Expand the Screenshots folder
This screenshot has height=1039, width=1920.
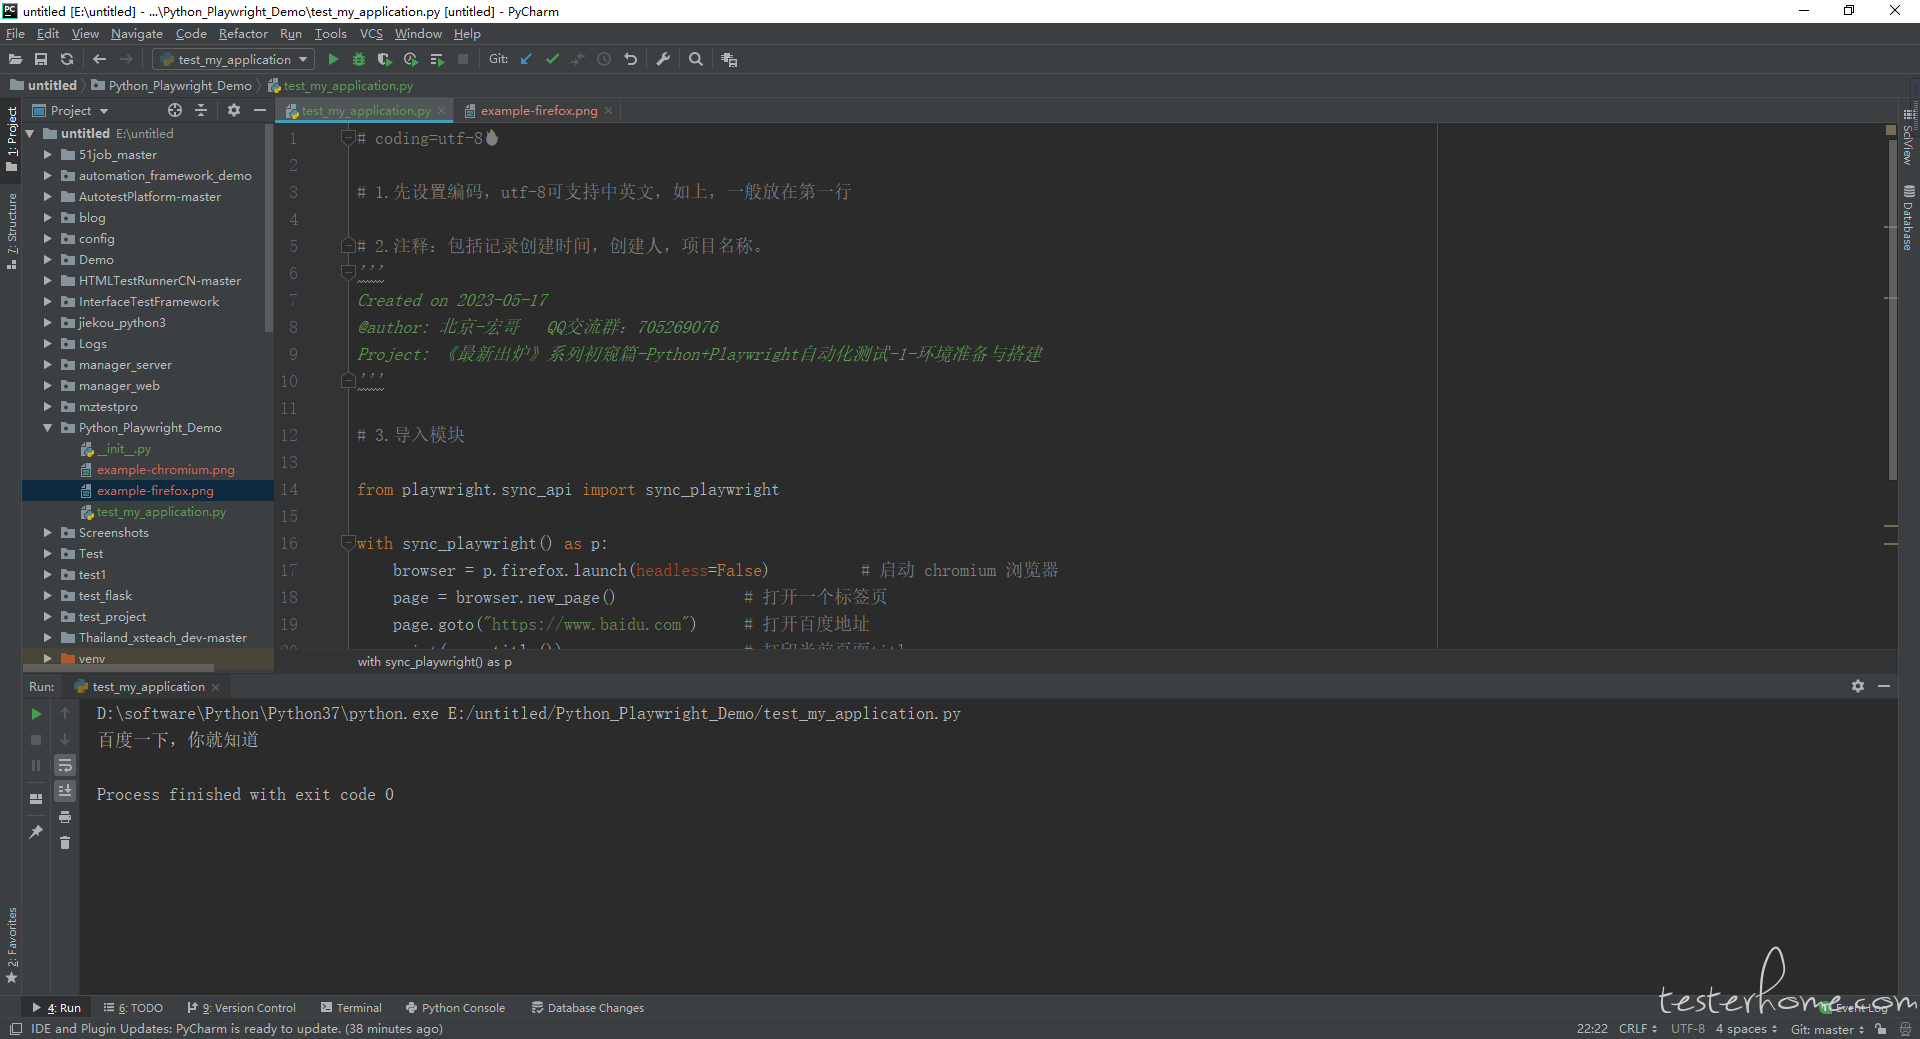pyautogui.click(x=47, y=533)
